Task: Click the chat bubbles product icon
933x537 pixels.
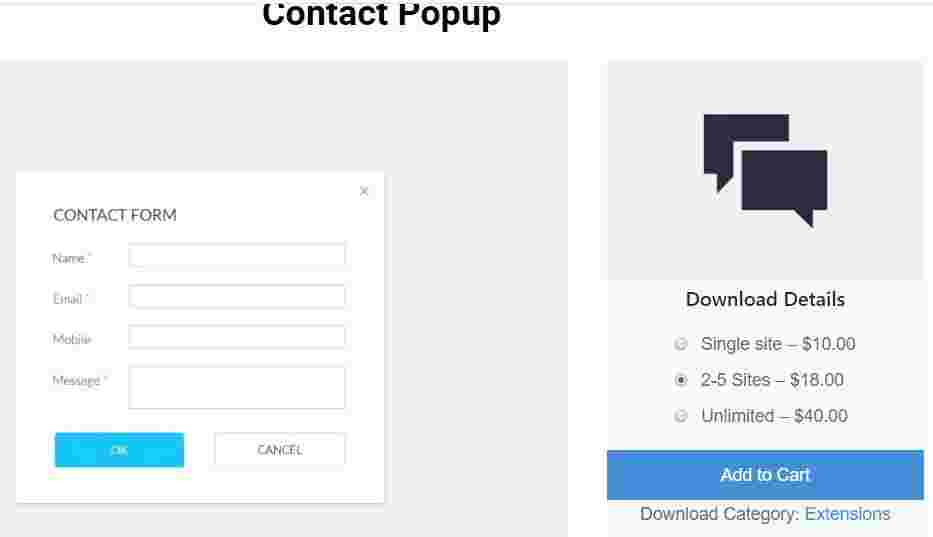Action: coord(765,170)
